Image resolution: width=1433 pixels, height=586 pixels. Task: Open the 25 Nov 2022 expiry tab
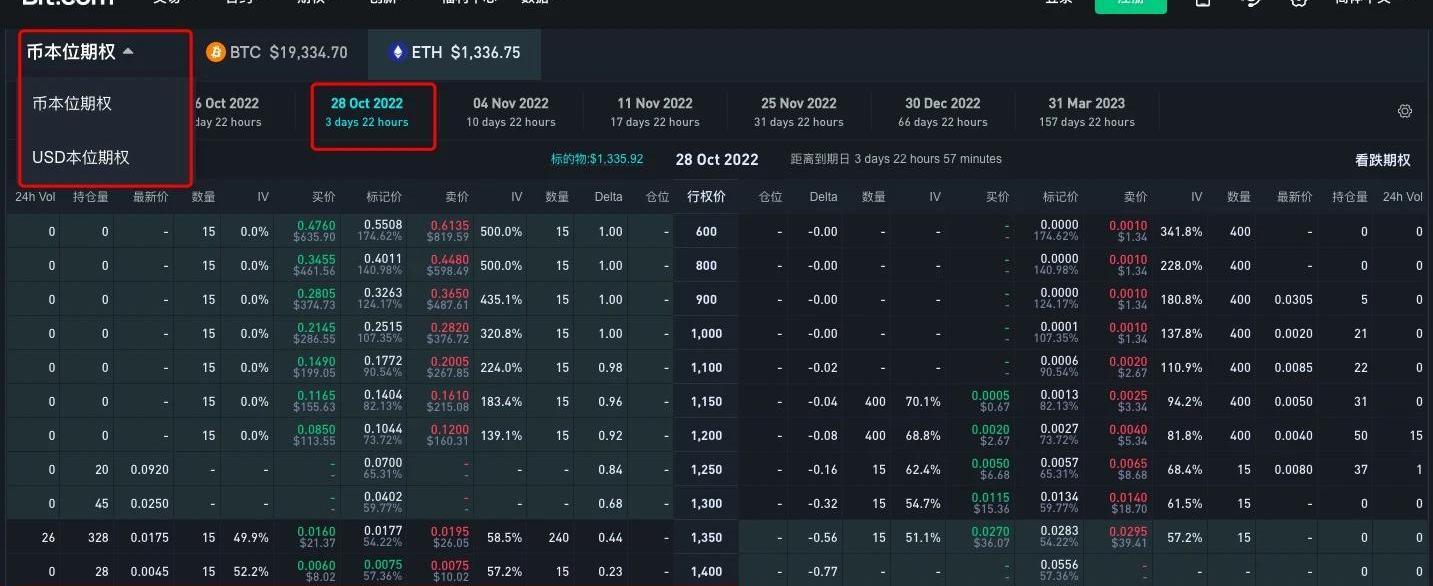[799, 112]
